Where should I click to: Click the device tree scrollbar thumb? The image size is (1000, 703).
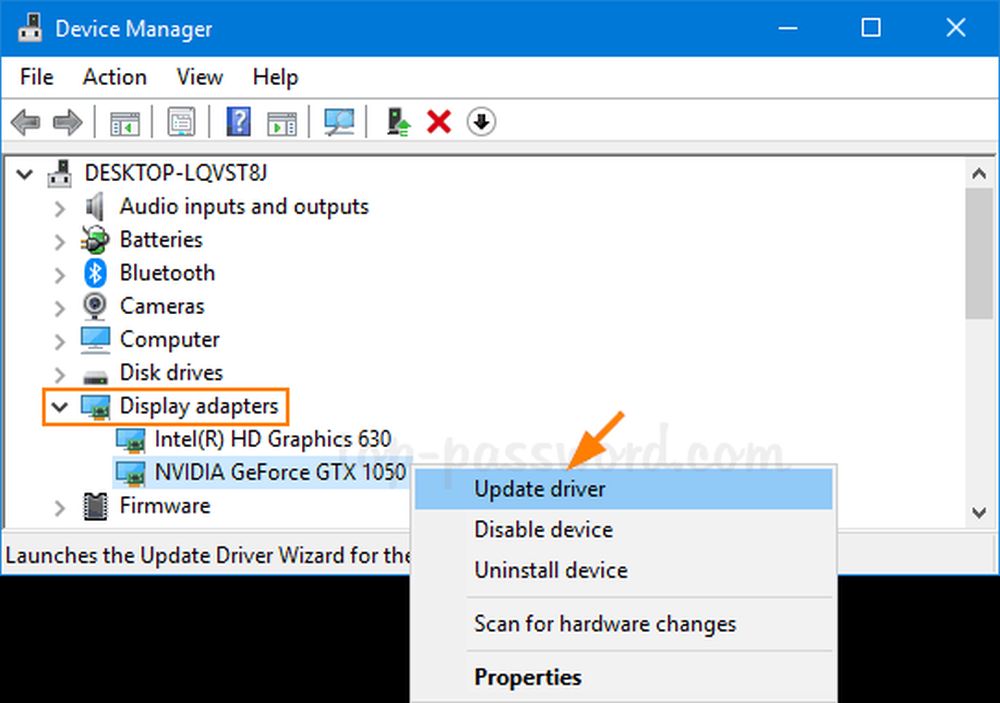pos(979,253)
